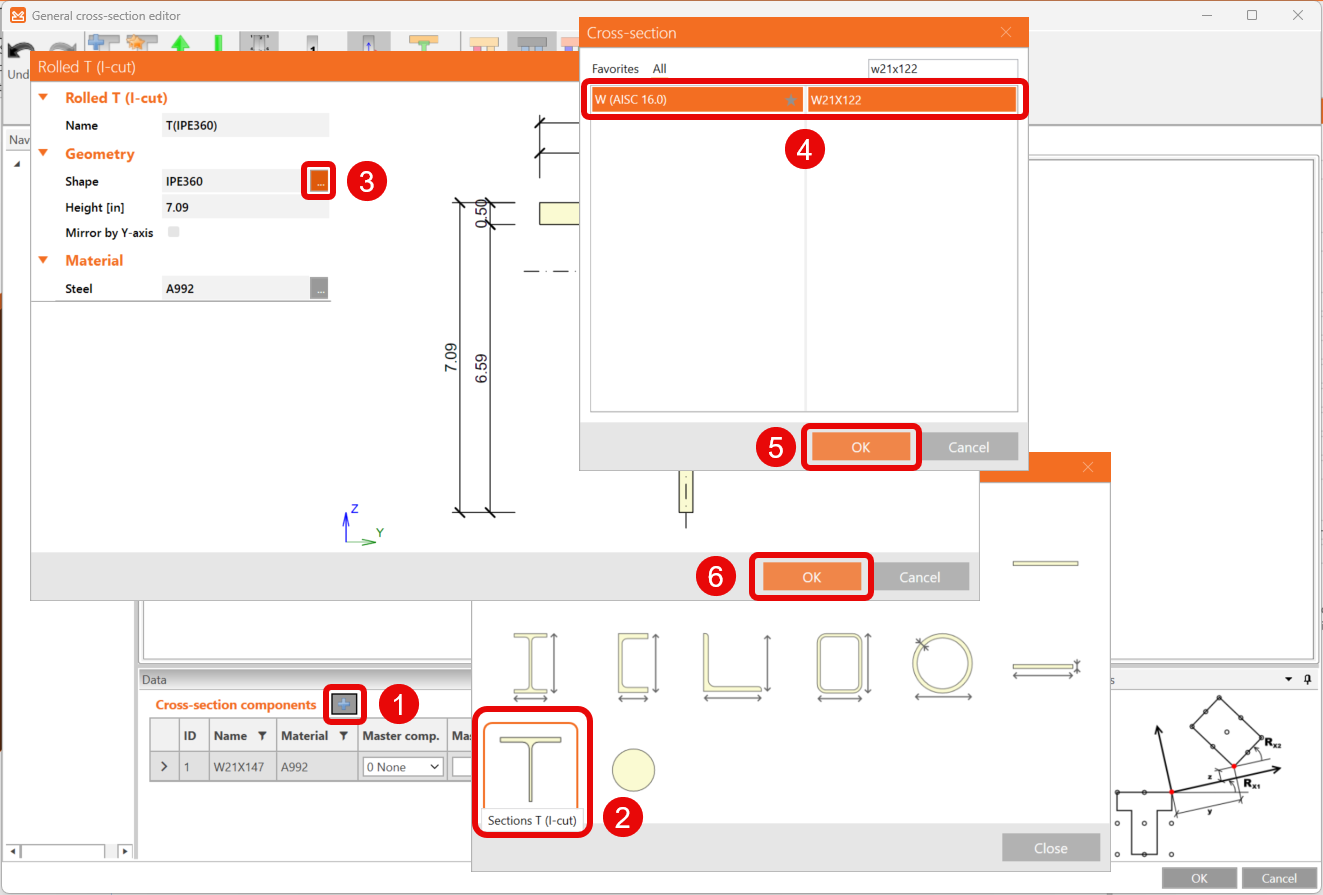
Task: Click Cancel in the General cross-section editor window
Action: click(1280, 878)
